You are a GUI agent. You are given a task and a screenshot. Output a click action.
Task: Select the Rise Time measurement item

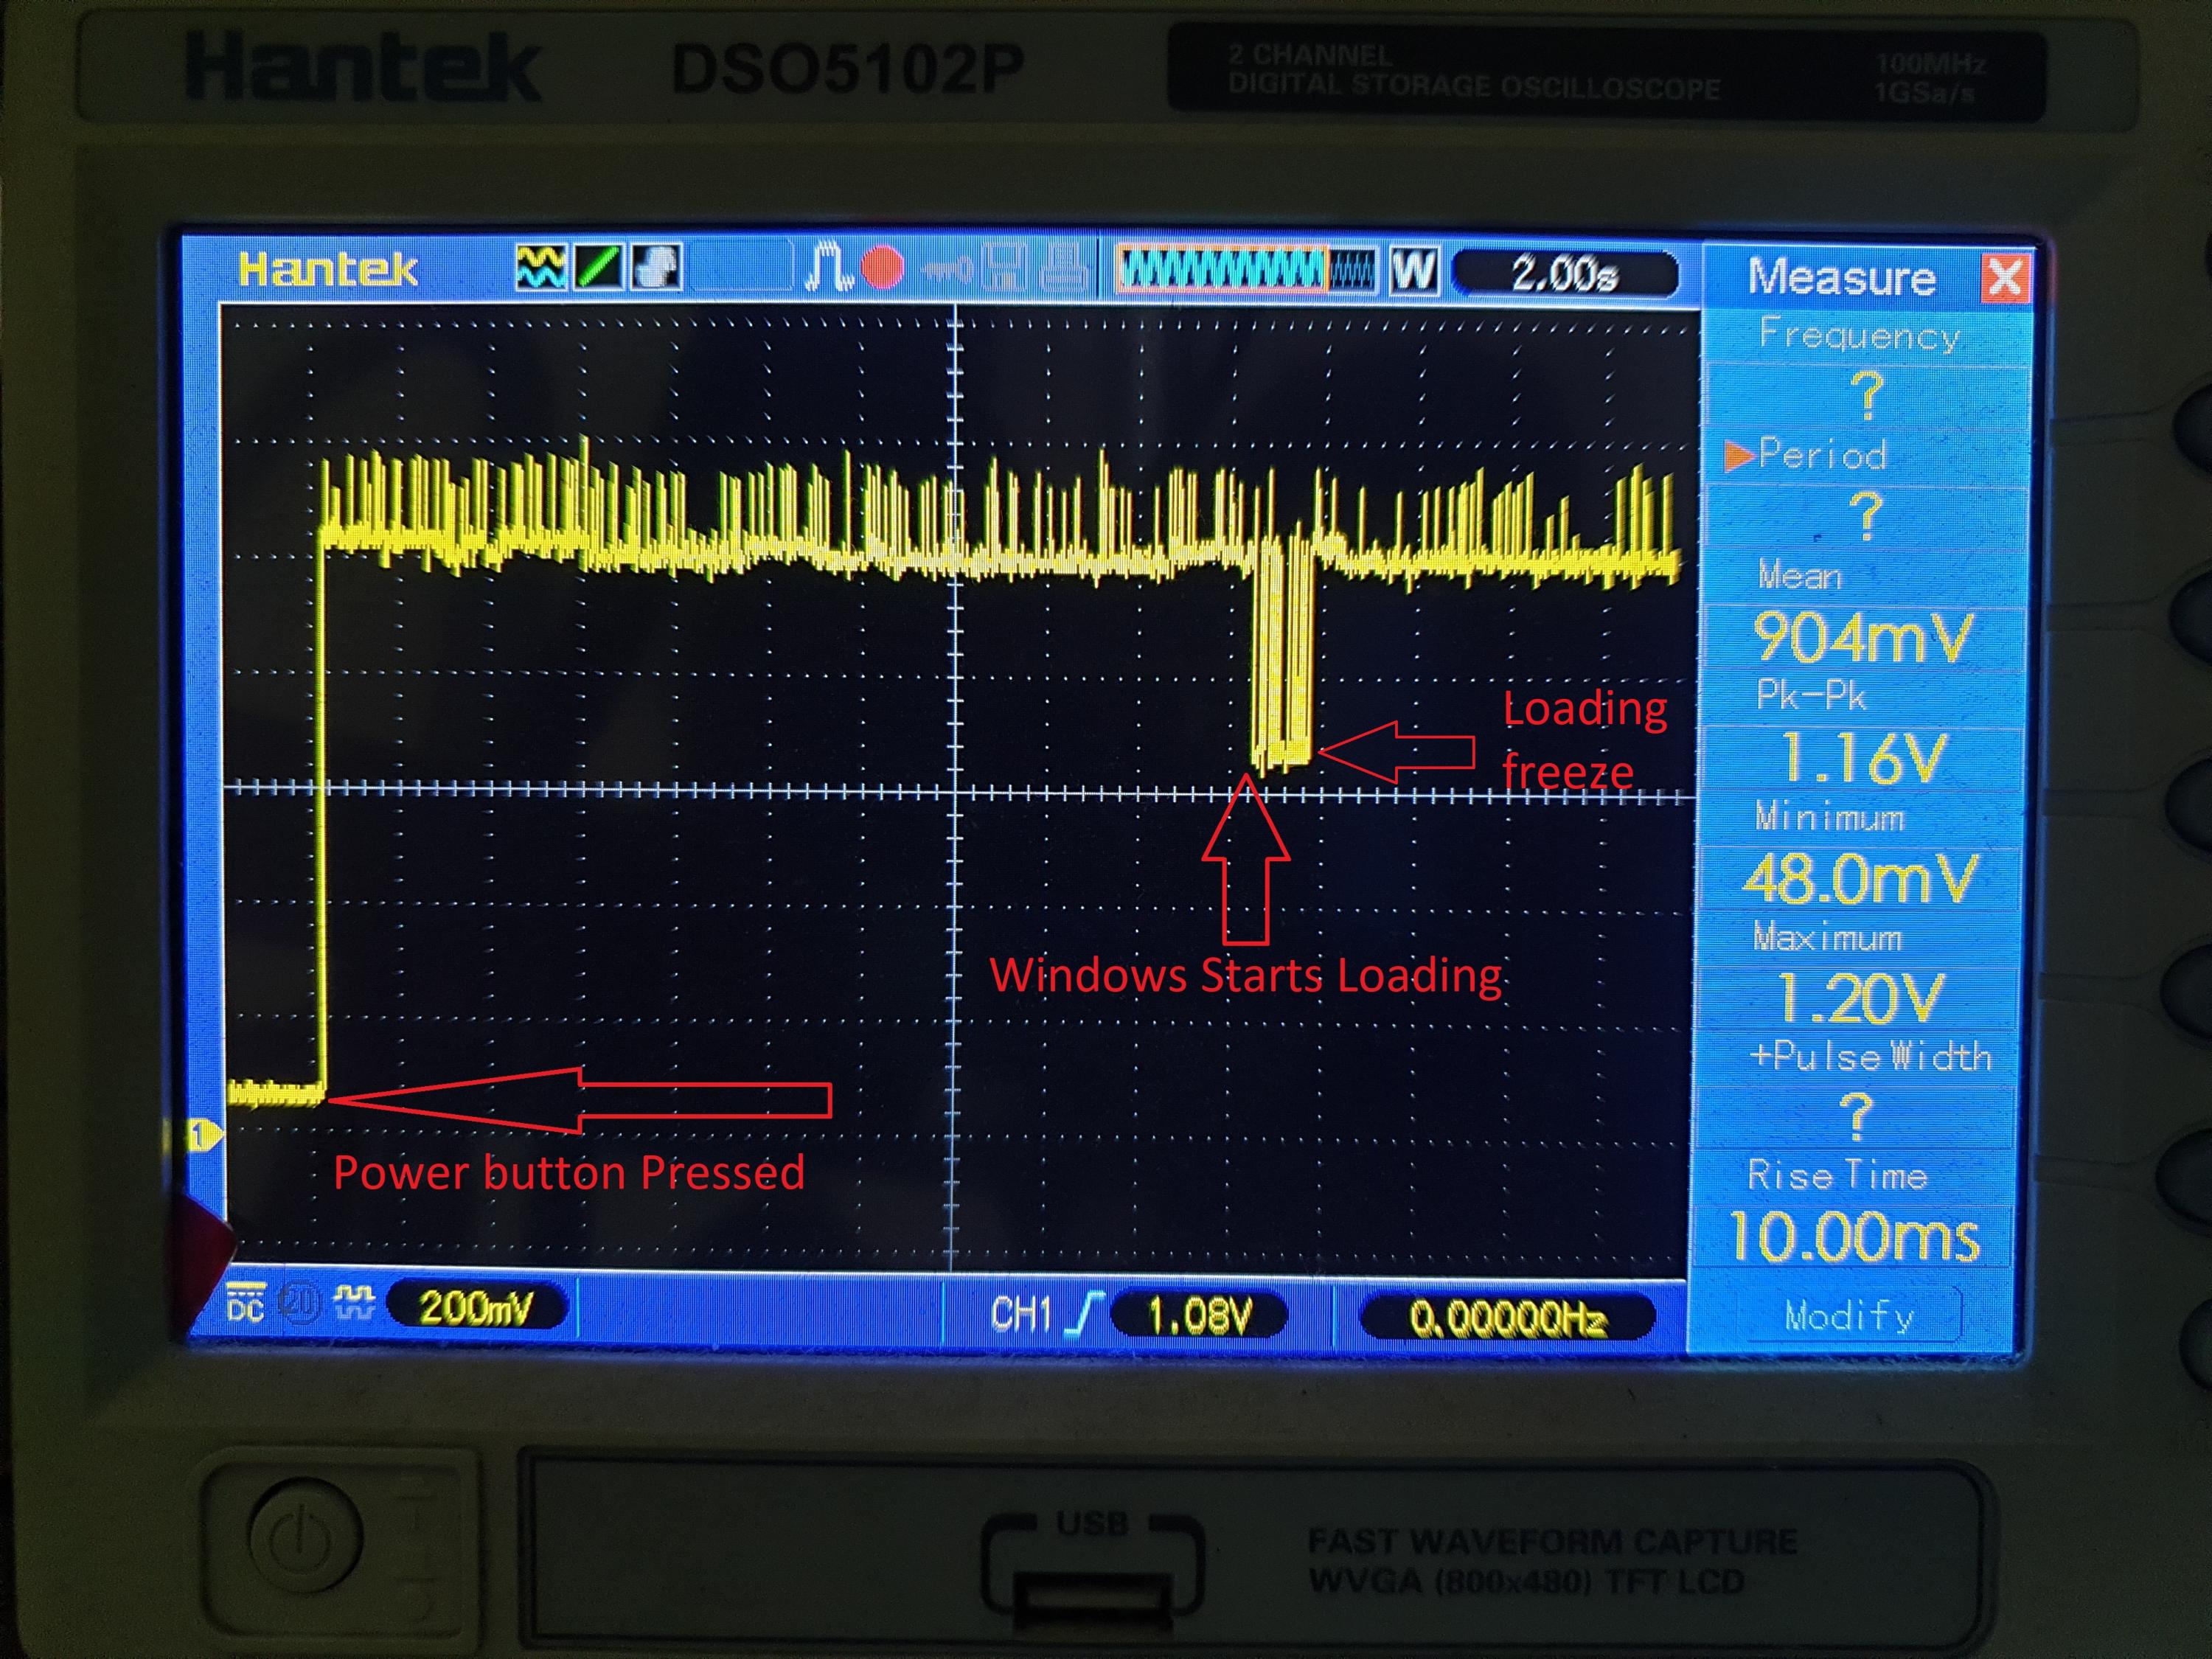[x=1837, y=1175]
